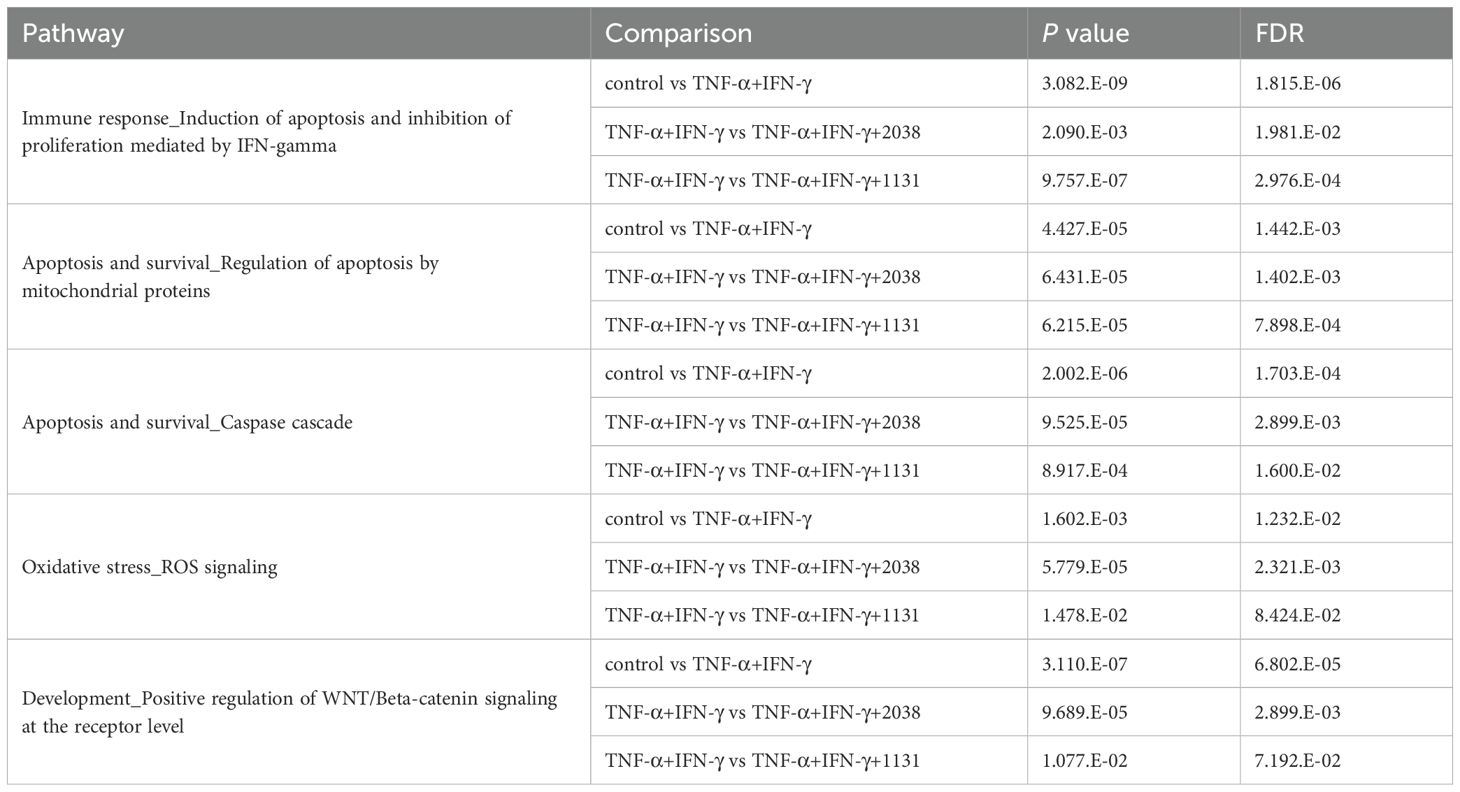Select the FDR value 7.898.E-04
The image size is (1460, 792).
click(1298, 325)
